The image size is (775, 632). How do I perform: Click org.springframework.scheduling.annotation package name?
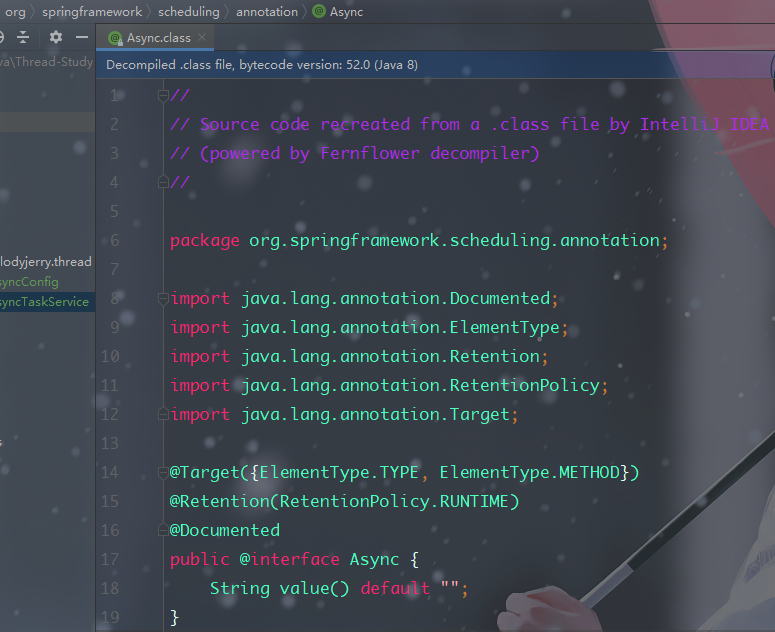[x=455, y=241]
